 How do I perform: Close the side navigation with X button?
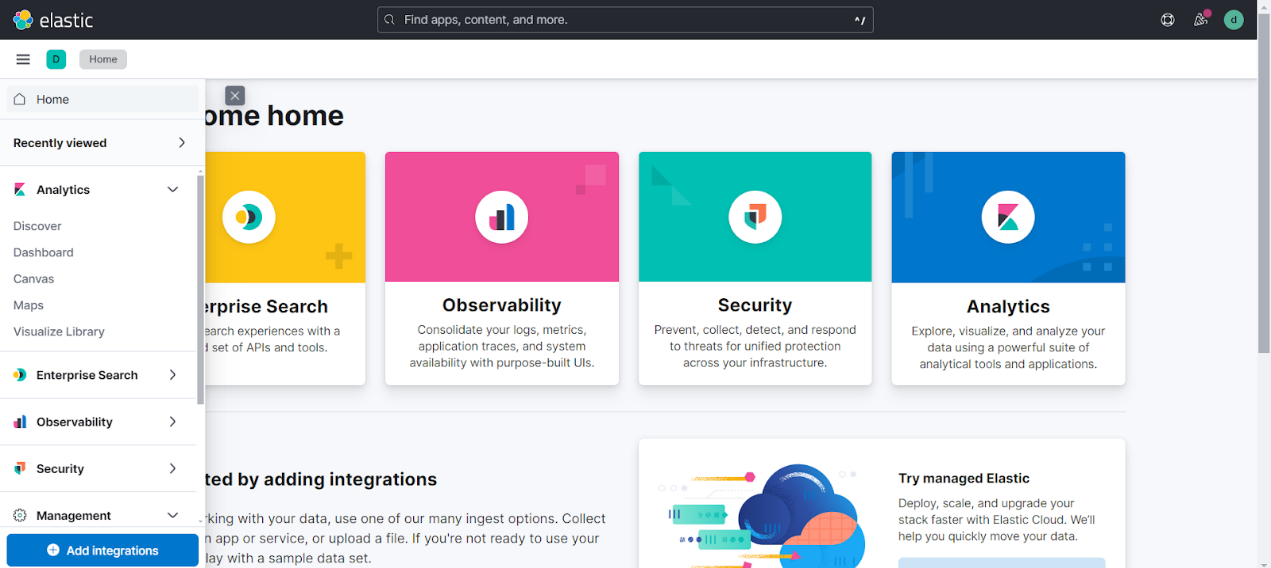click(235, 96)
